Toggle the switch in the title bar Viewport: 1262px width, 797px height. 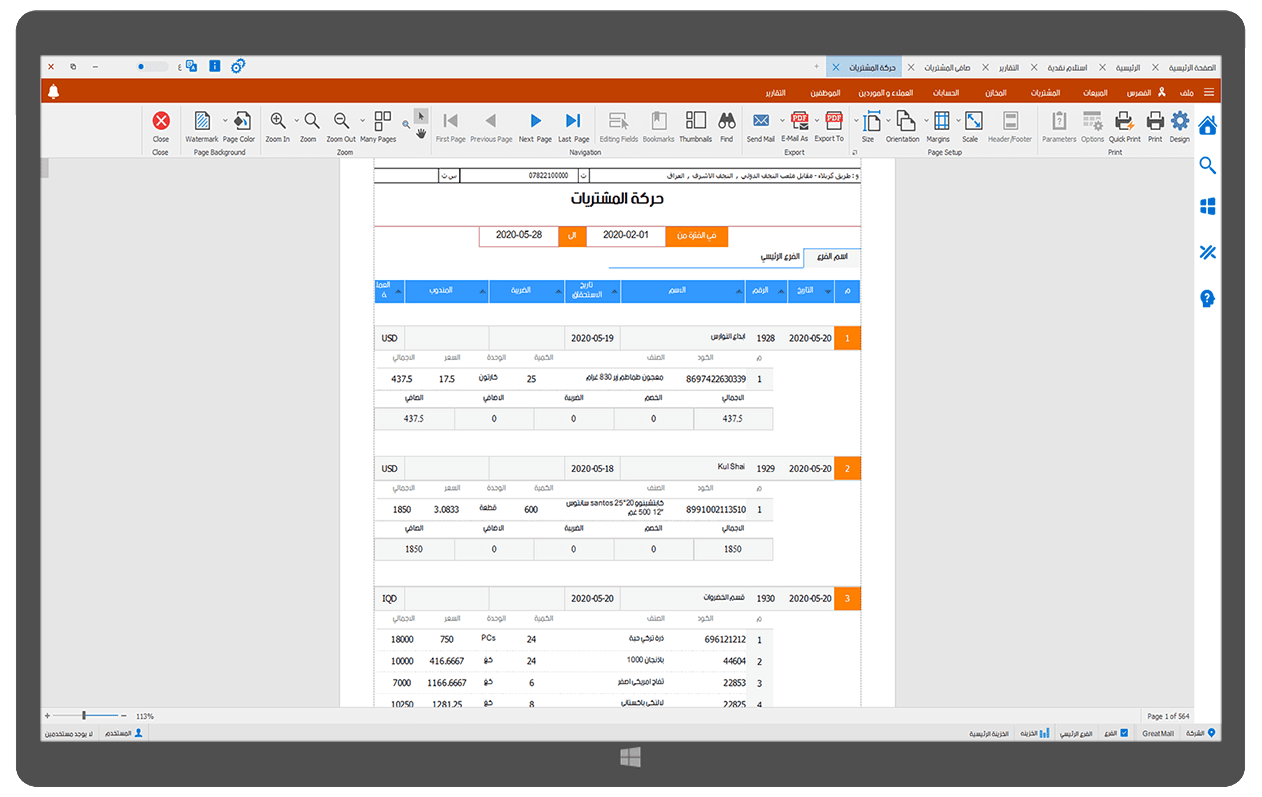click(x=153, y=66)
